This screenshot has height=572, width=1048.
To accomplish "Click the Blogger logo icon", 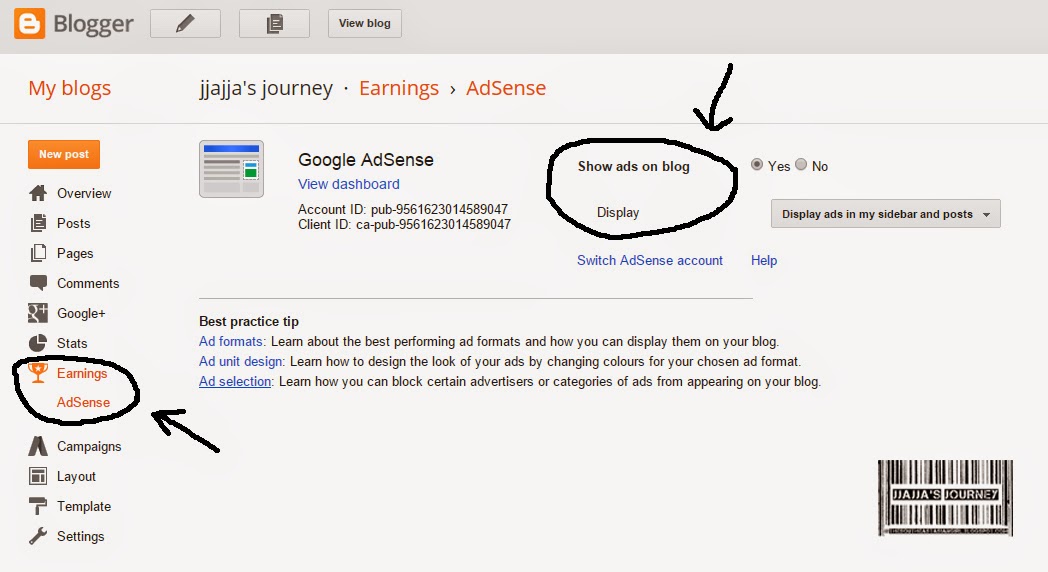I will 29,23.
